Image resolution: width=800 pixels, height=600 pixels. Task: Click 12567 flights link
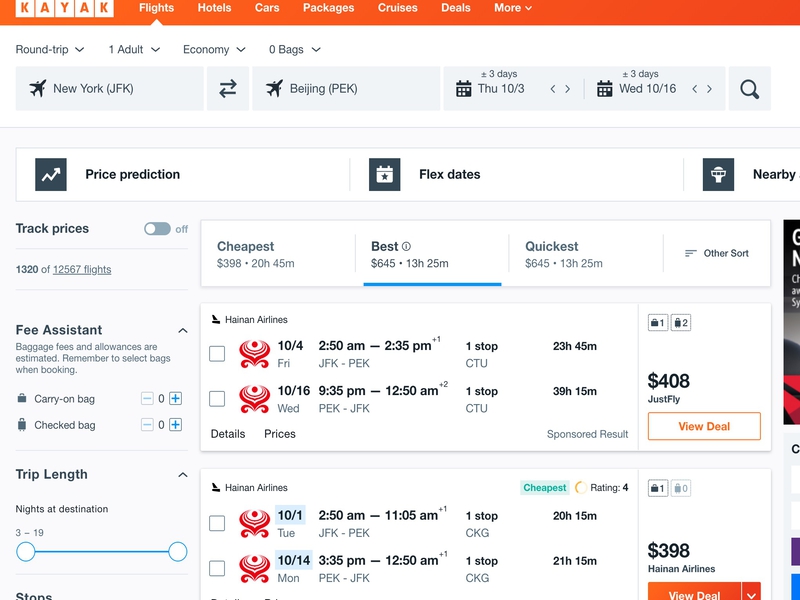point(82,269)
